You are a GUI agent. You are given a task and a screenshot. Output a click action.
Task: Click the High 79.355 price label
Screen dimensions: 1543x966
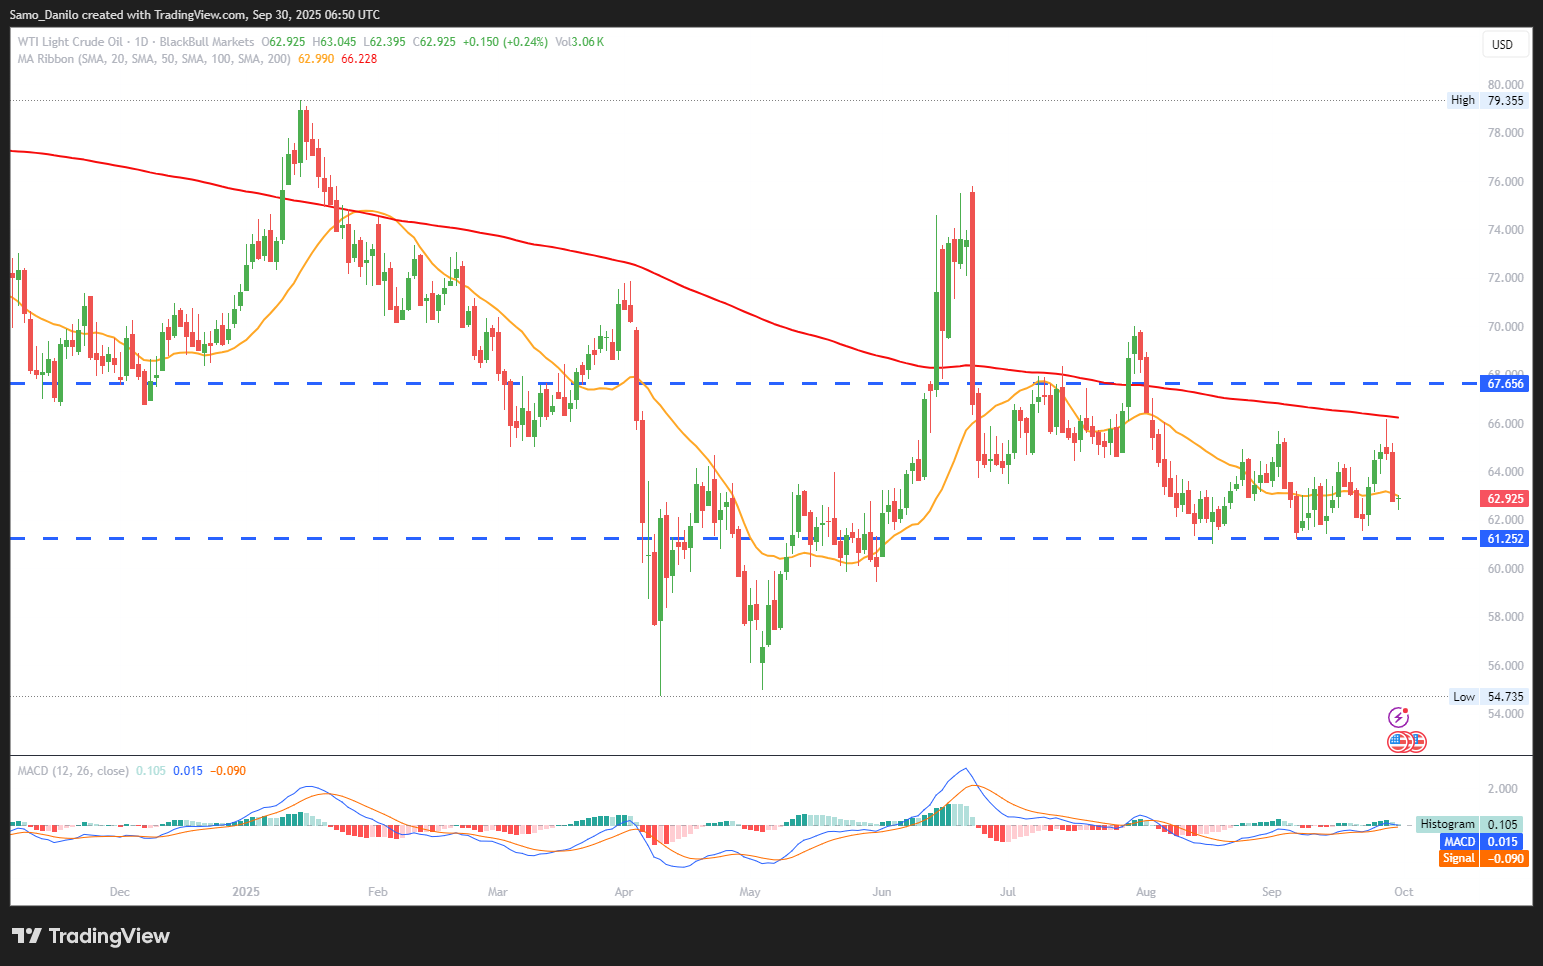click(1488, 100)
